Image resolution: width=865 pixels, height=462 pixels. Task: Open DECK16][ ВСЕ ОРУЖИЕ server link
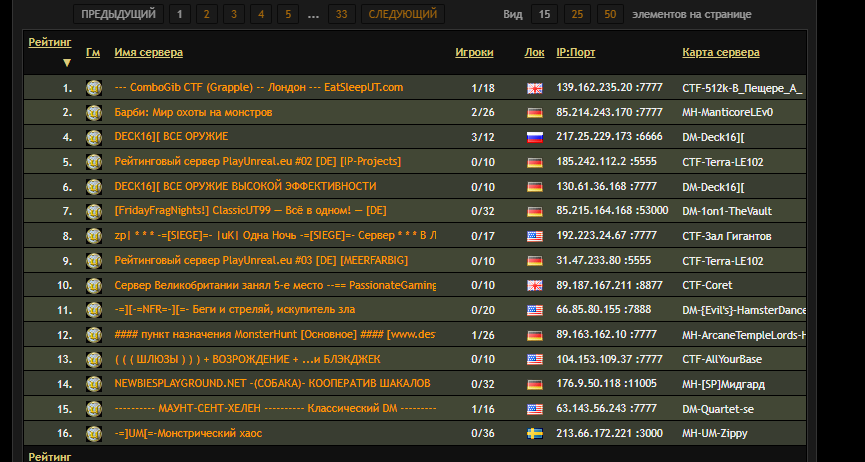click(172, 136)
